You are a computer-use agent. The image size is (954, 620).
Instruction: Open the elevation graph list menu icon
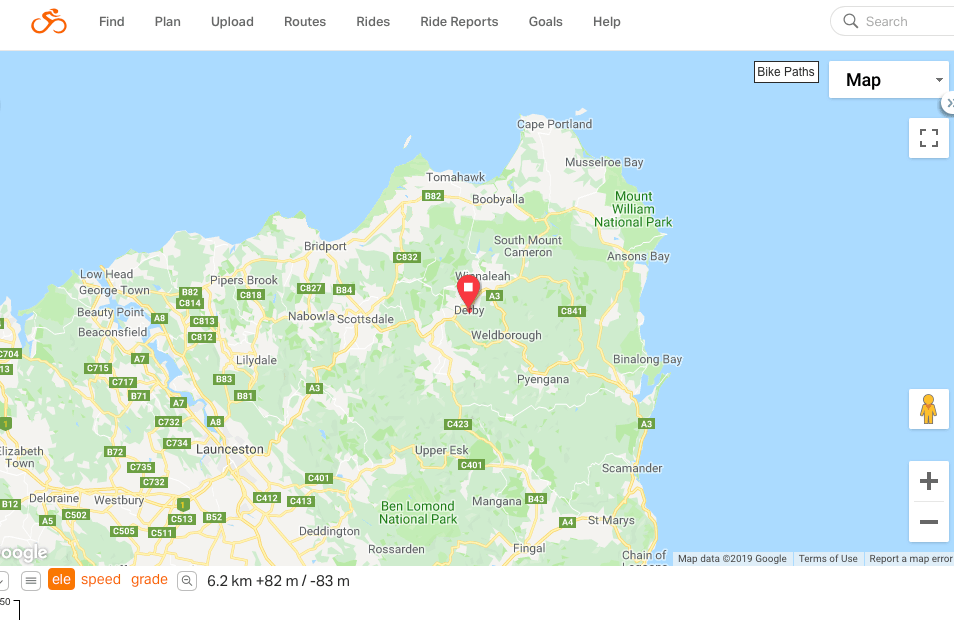31,581
